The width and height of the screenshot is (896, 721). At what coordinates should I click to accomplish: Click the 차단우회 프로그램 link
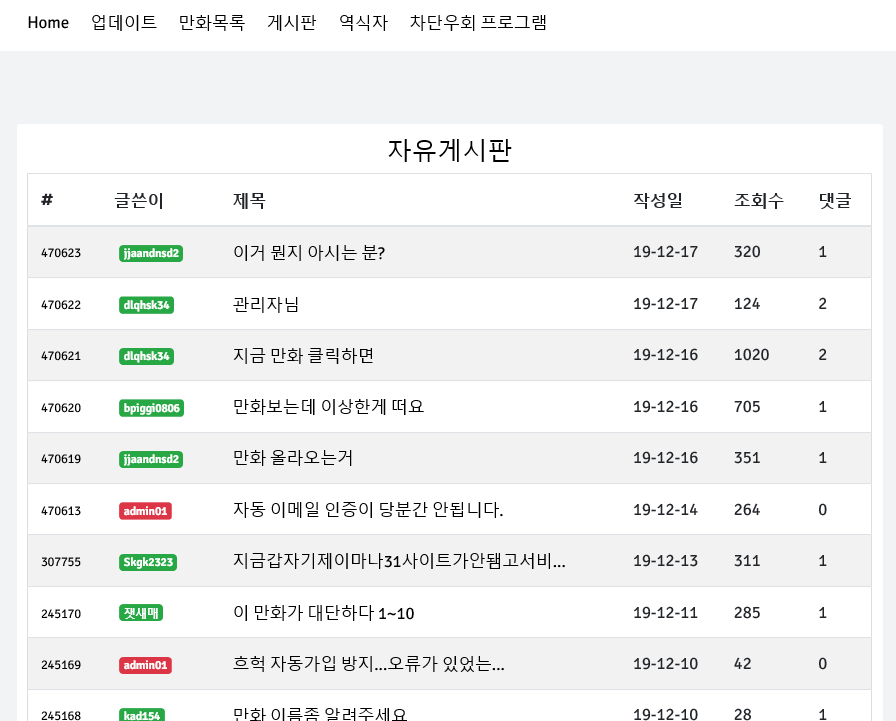coord(478,23)
